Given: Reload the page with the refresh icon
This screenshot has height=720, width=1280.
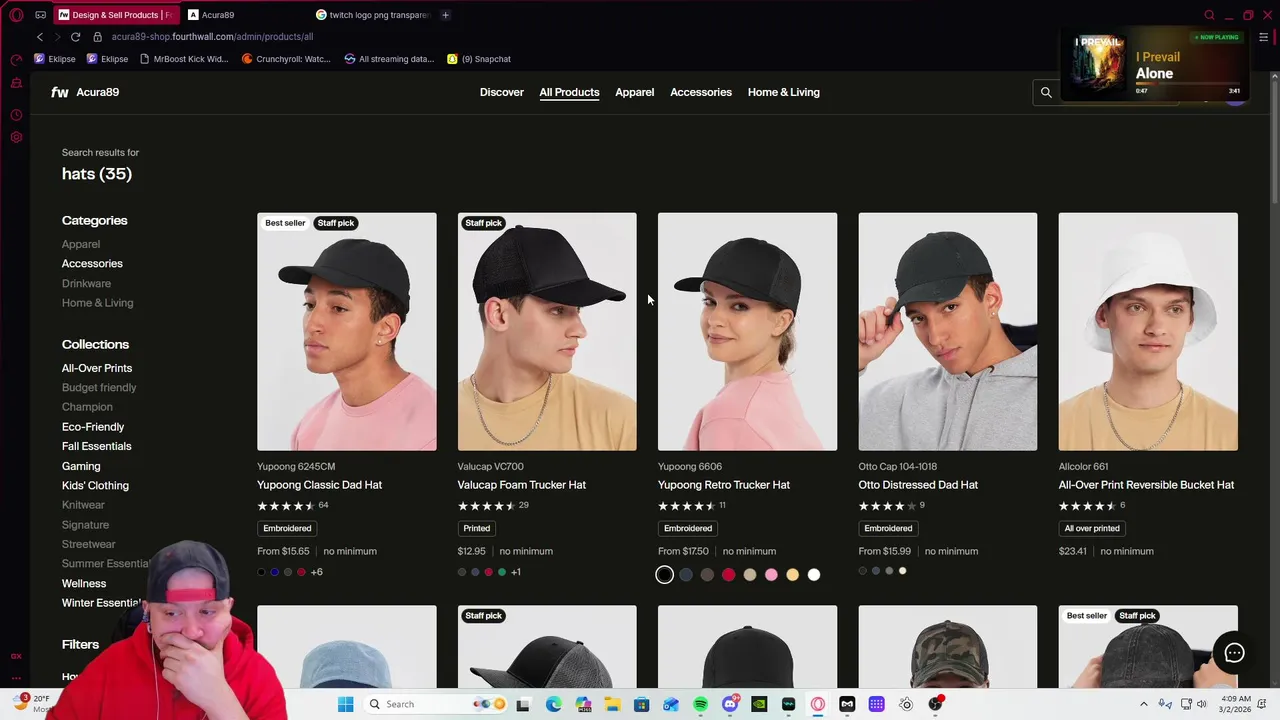Looking at the screenshot, I should click(75, 37).
